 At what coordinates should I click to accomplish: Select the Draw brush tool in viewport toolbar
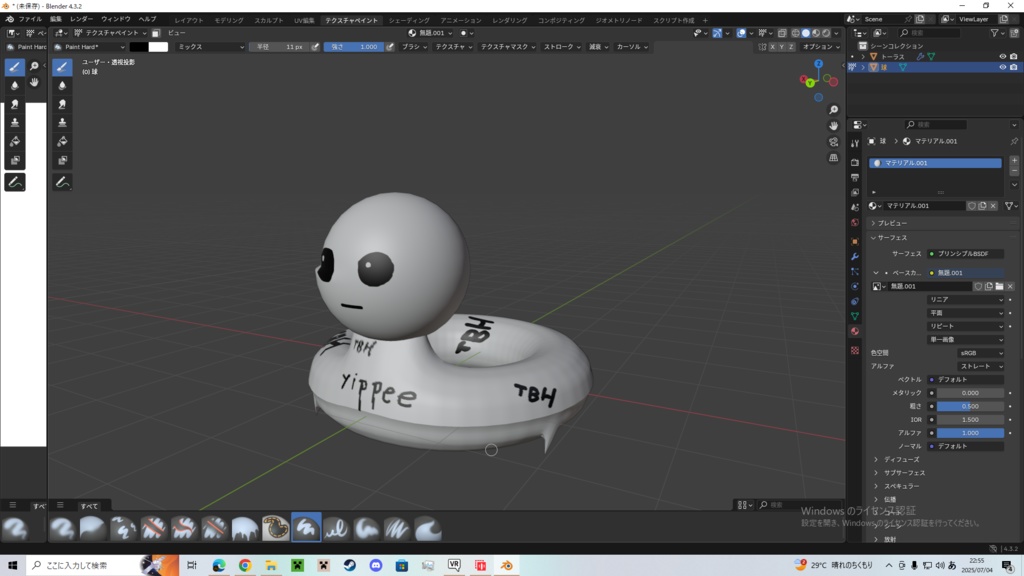(x=62, y=67)
